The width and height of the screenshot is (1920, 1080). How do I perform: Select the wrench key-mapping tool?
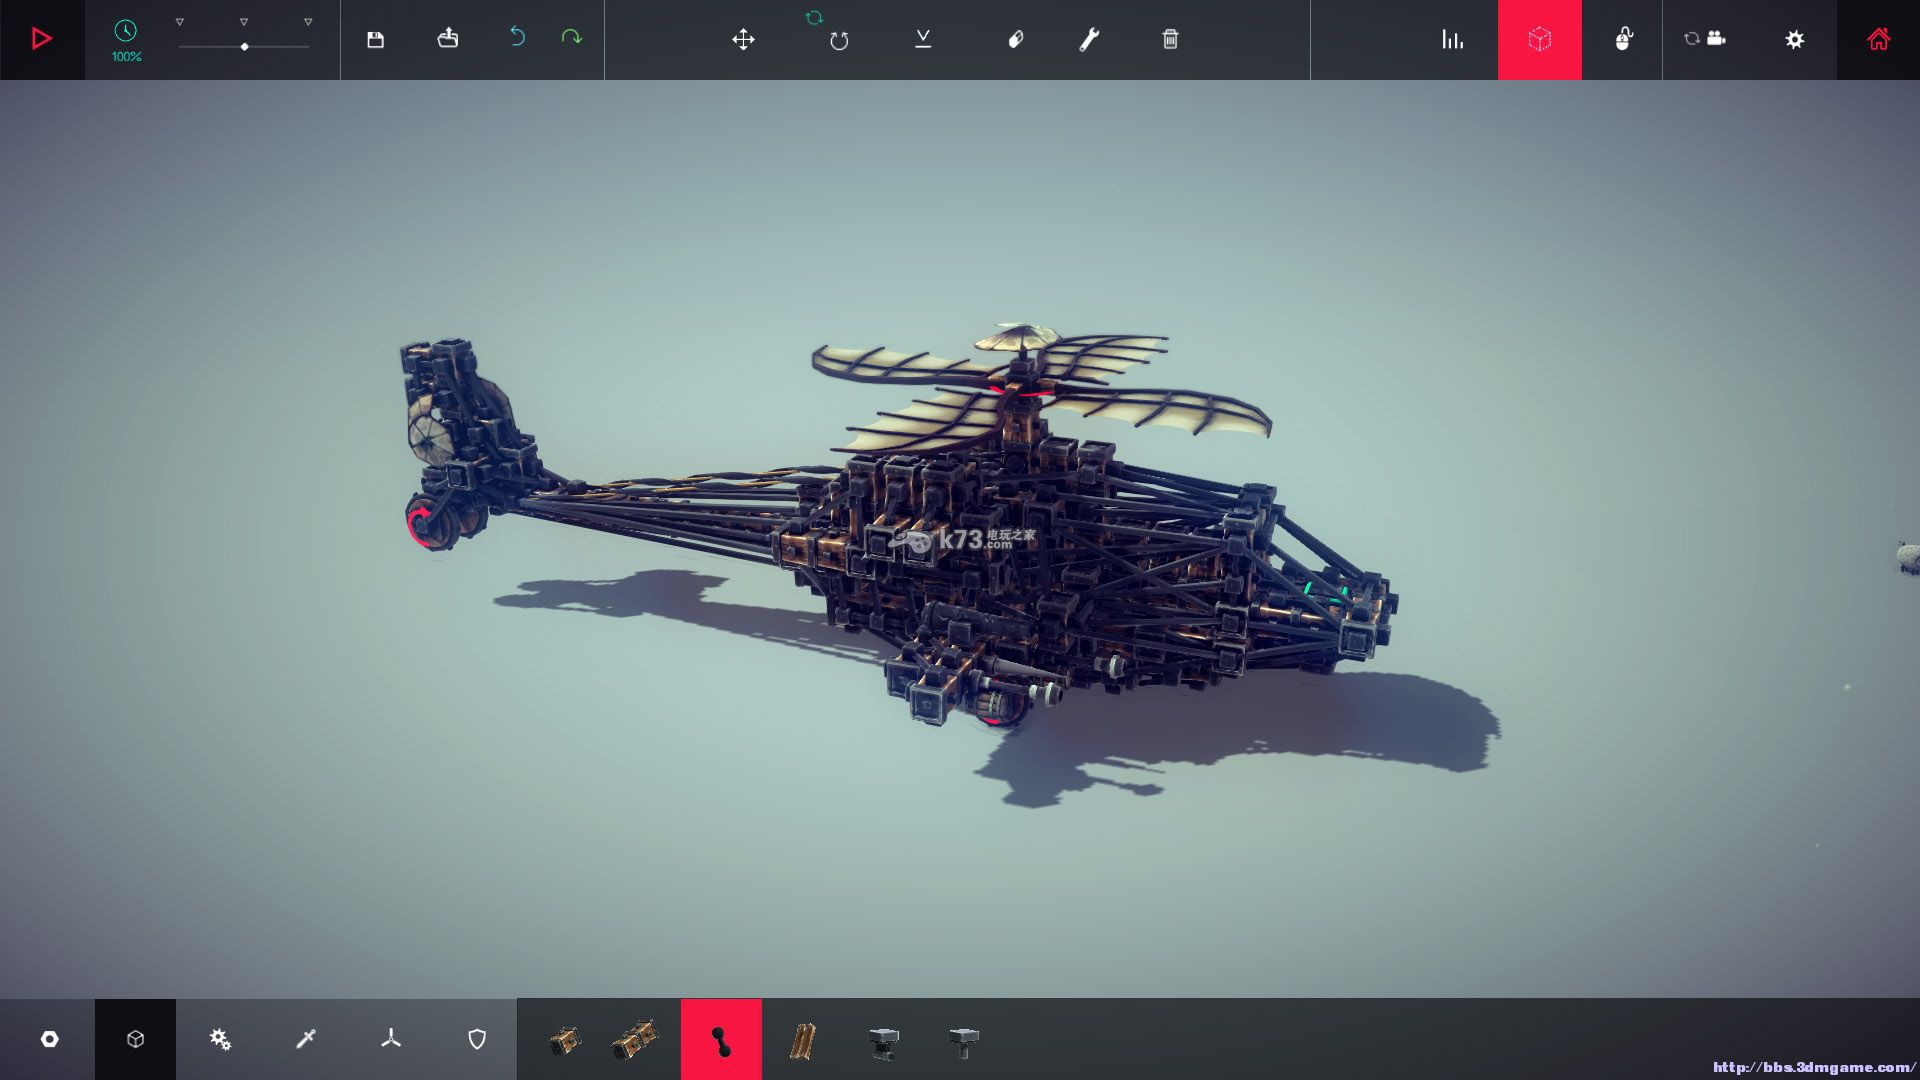1089,39
